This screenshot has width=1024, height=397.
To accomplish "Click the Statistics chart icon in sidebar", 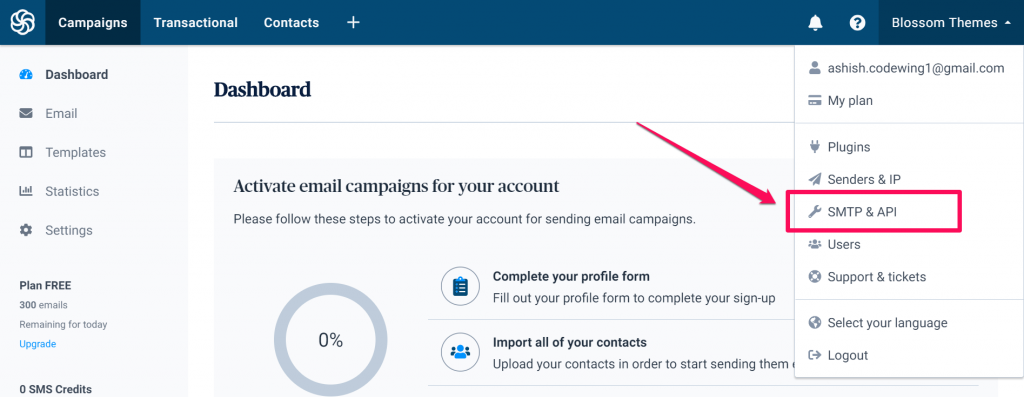I will [25, 191].
